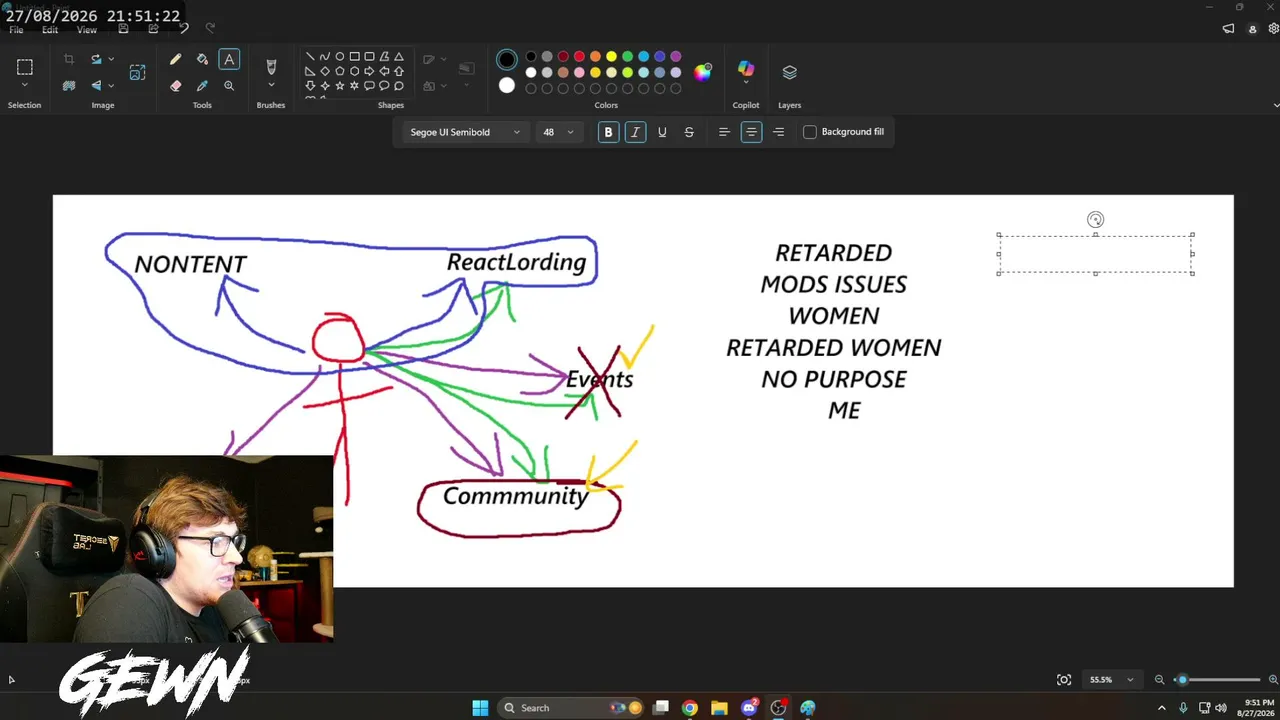Click the text box rotation handle

[1095, 220]
